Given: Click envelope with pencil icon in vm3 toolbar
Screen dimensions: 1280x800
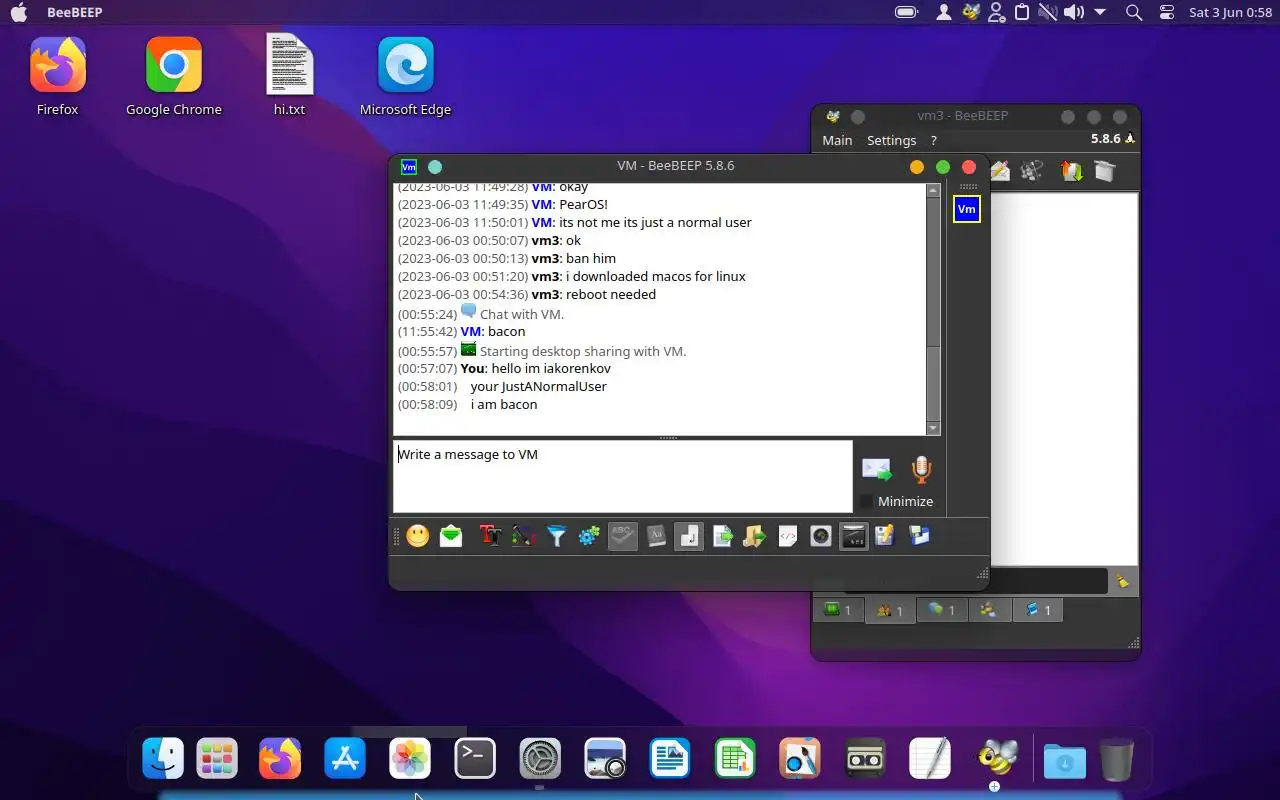Looking at the screenshot, I should (999, 171).
